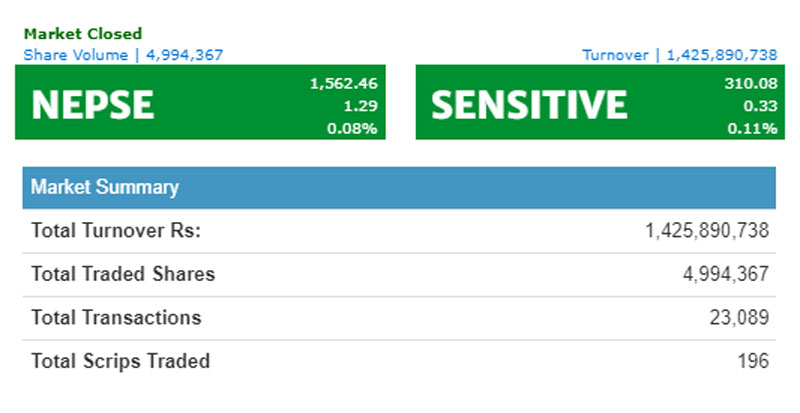
Task: Click the Total Traded Shares row label
Action: (123, 274)
